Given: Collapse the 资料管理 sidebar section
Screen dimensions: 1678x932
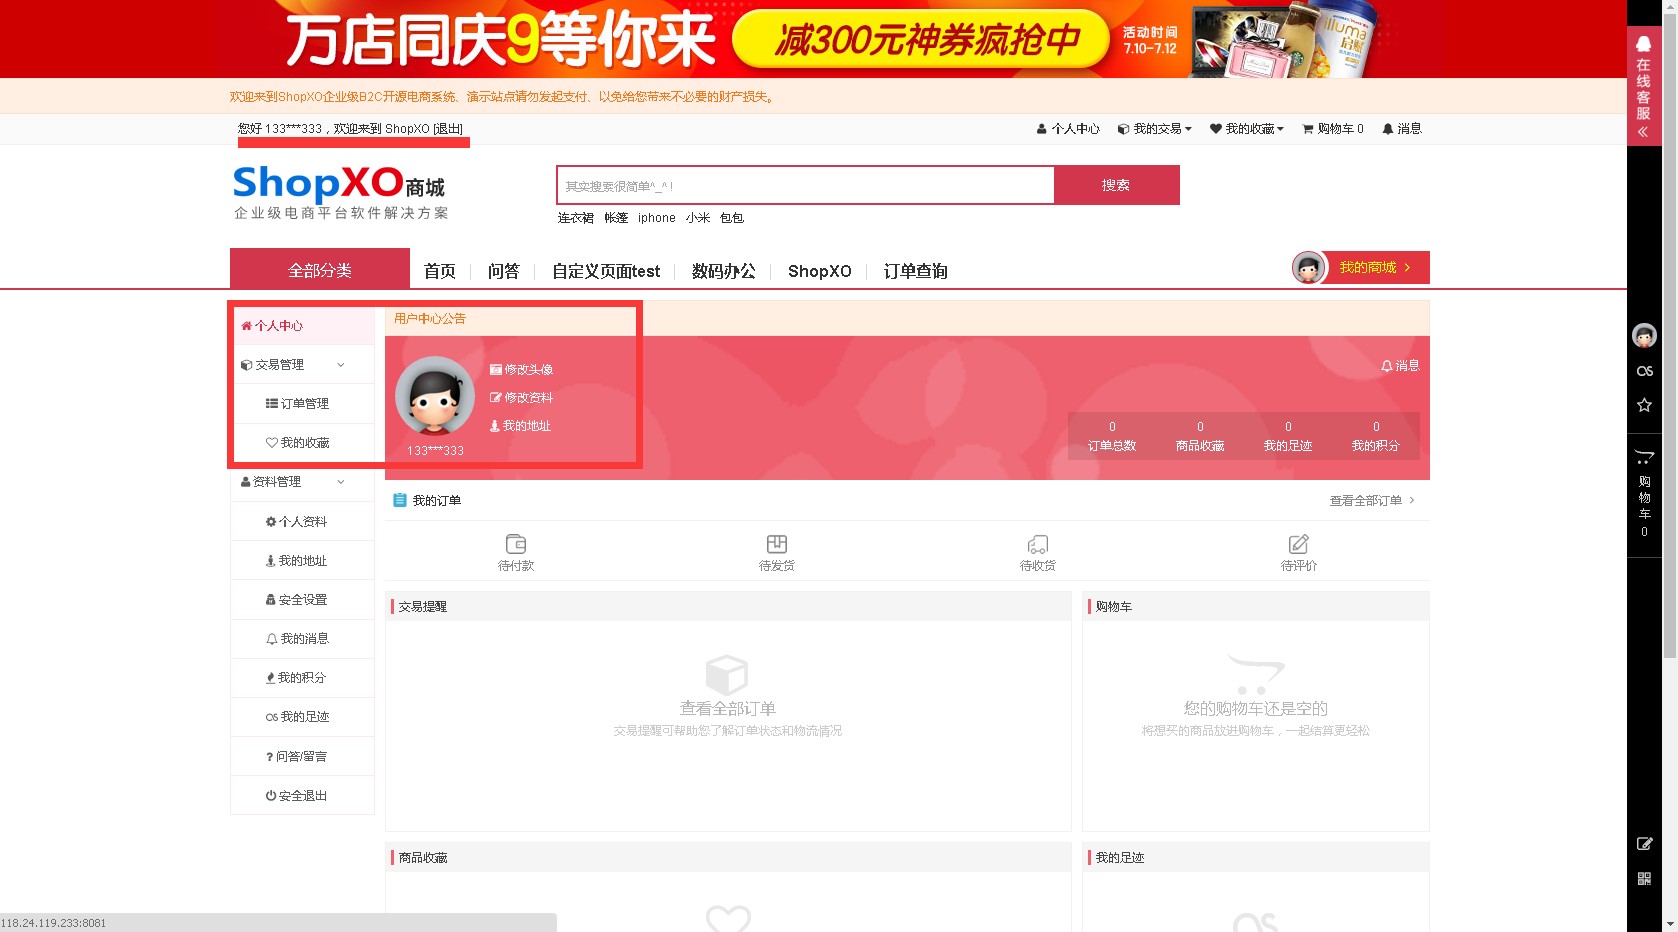Looking at the screenshot, I should 302,482.
